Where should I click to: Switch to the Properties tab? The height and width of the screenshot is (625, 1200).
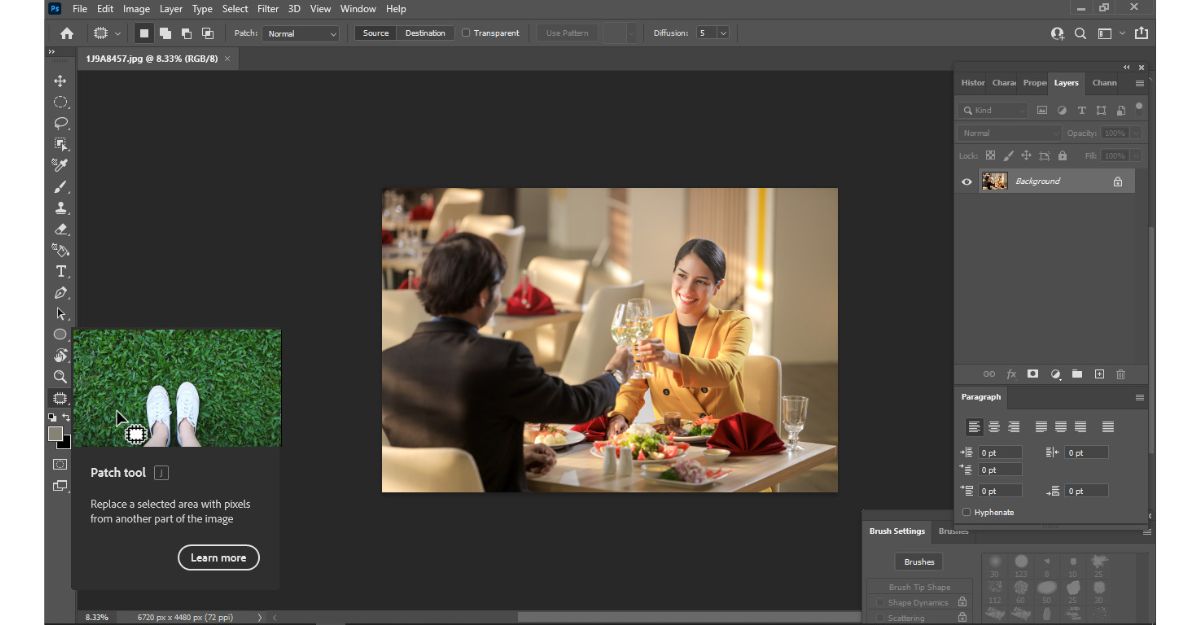point(1034,83)
